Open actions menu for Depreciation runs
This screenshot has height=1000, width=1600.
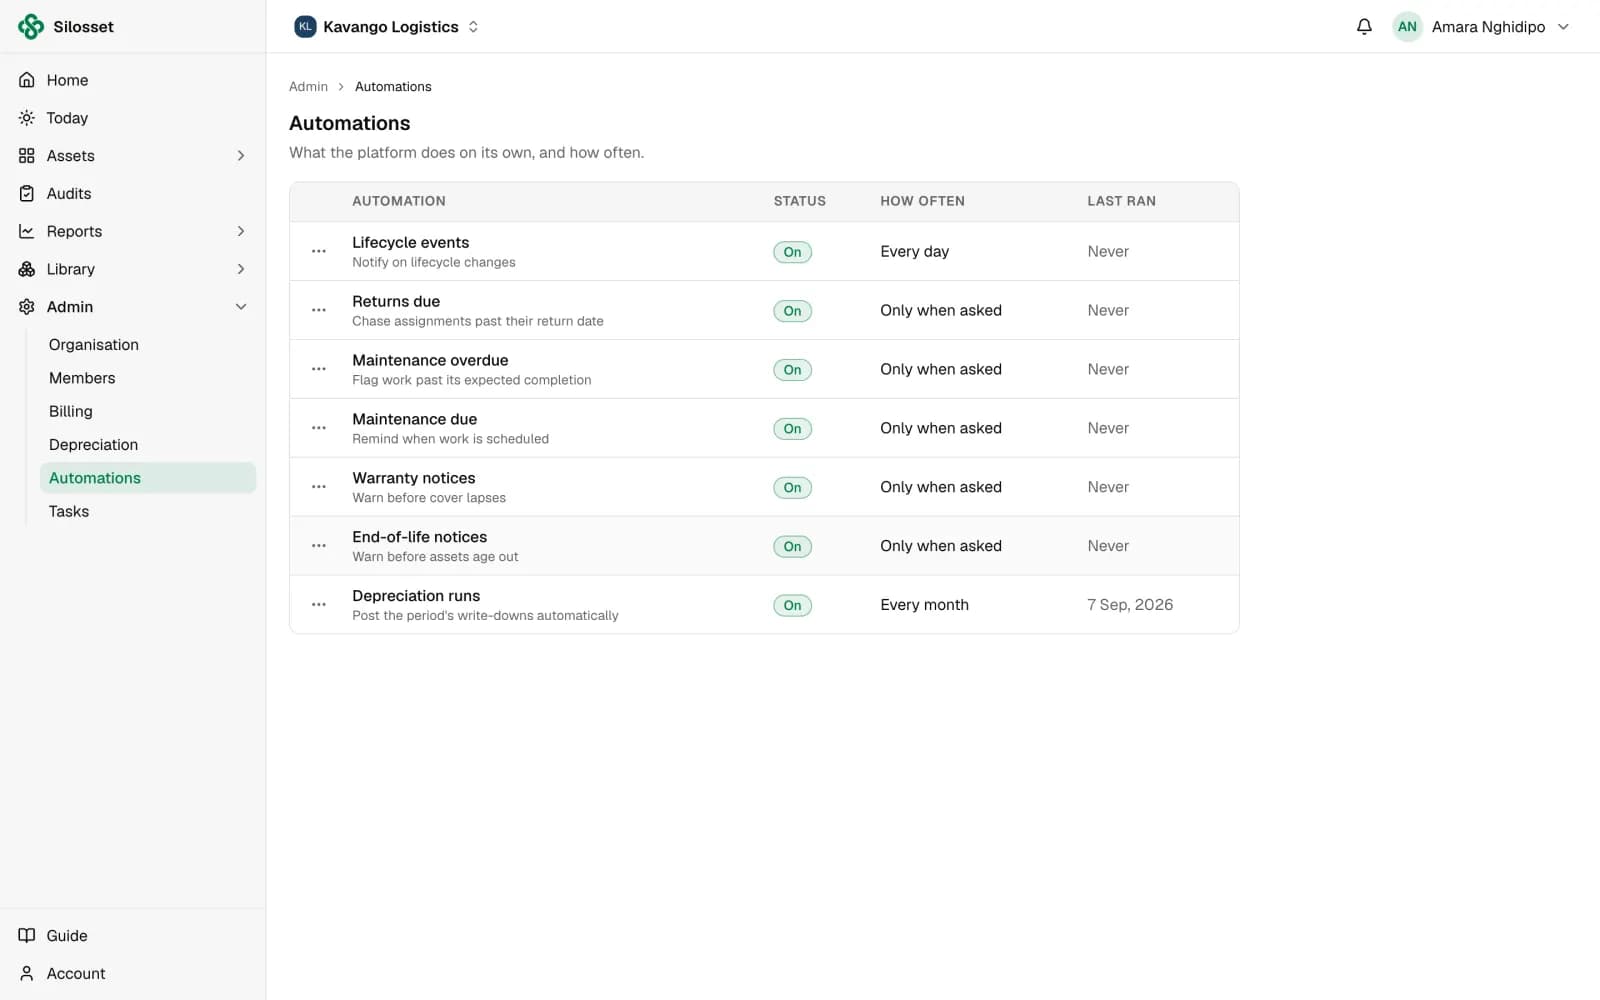coord(319,605)
